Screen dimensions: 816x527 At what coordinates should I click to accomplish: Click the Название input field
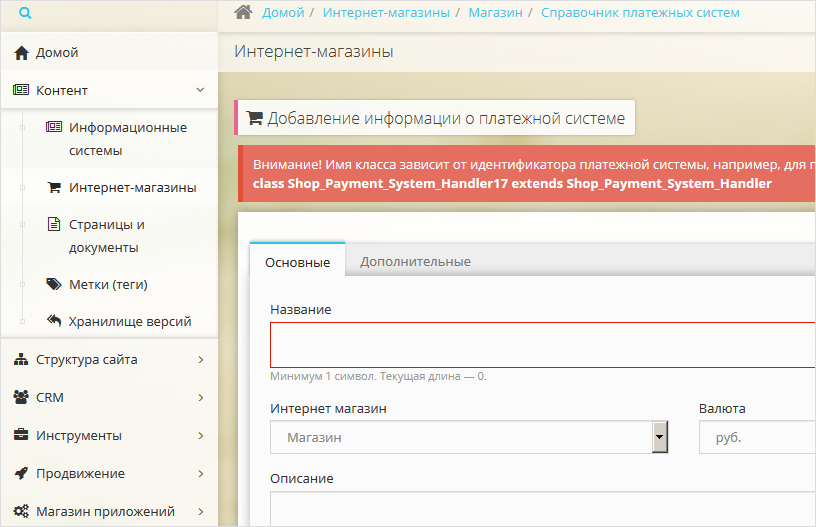[542, 345]
